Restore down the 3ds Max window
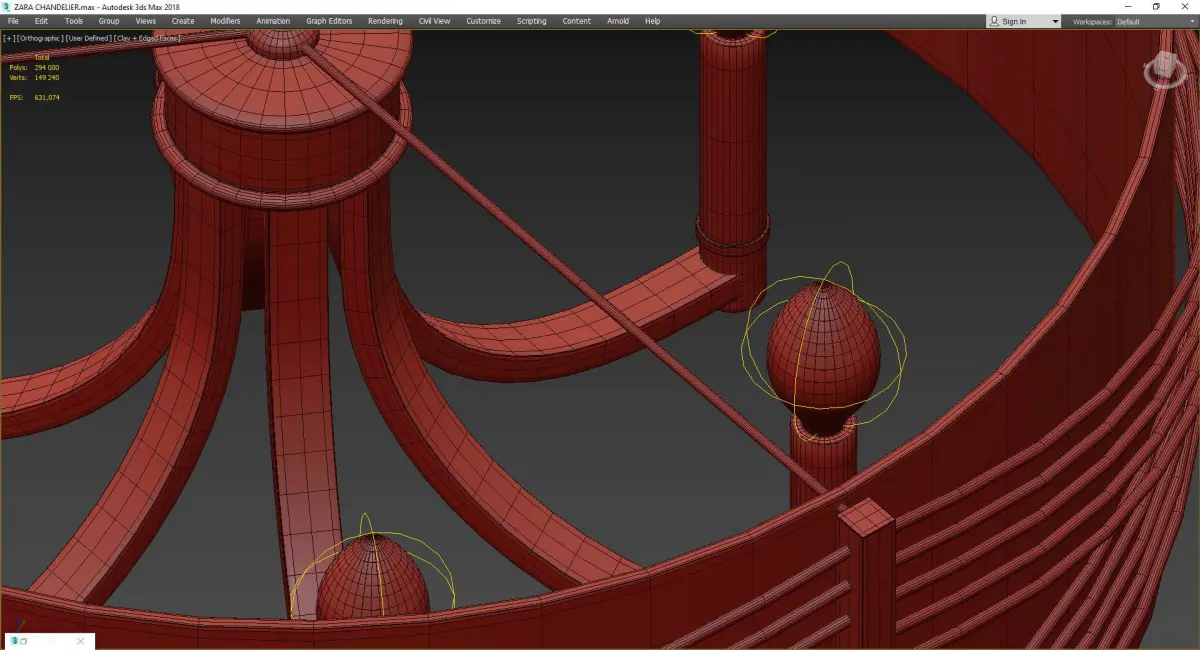 tap(1156, 6)
